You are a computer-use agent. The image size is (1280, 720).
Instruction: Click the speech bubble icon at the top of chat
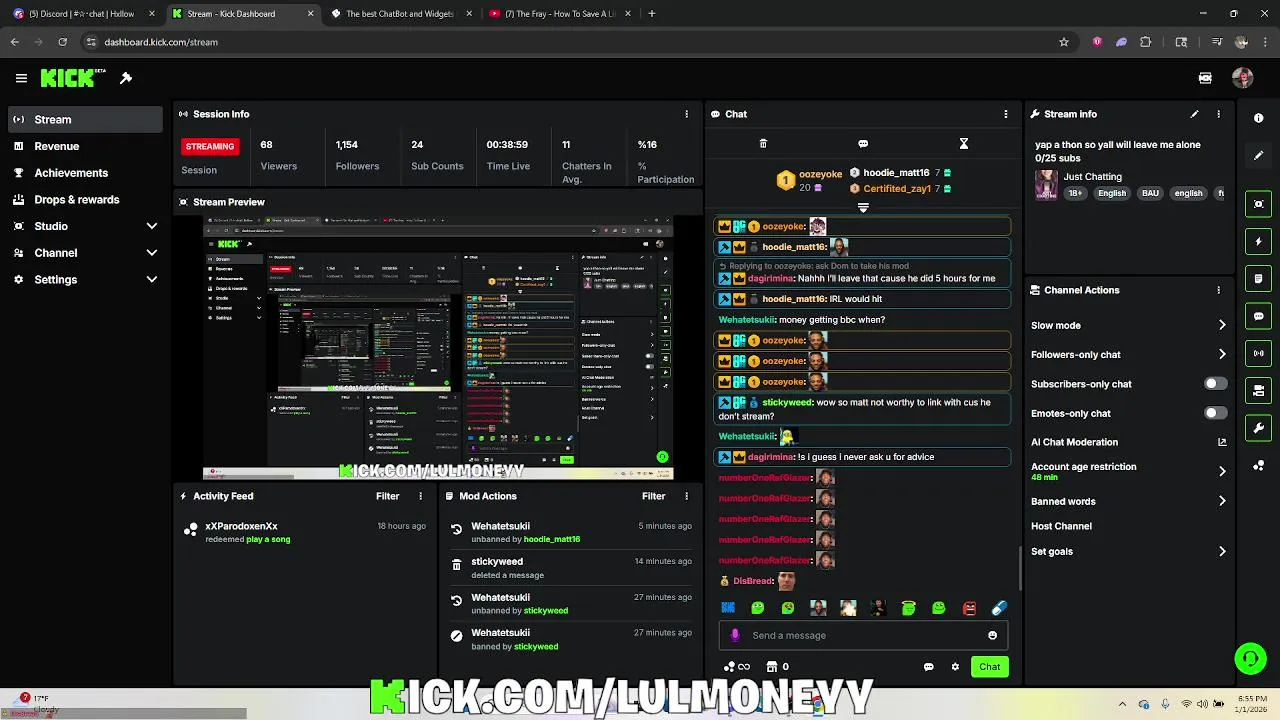863,144
